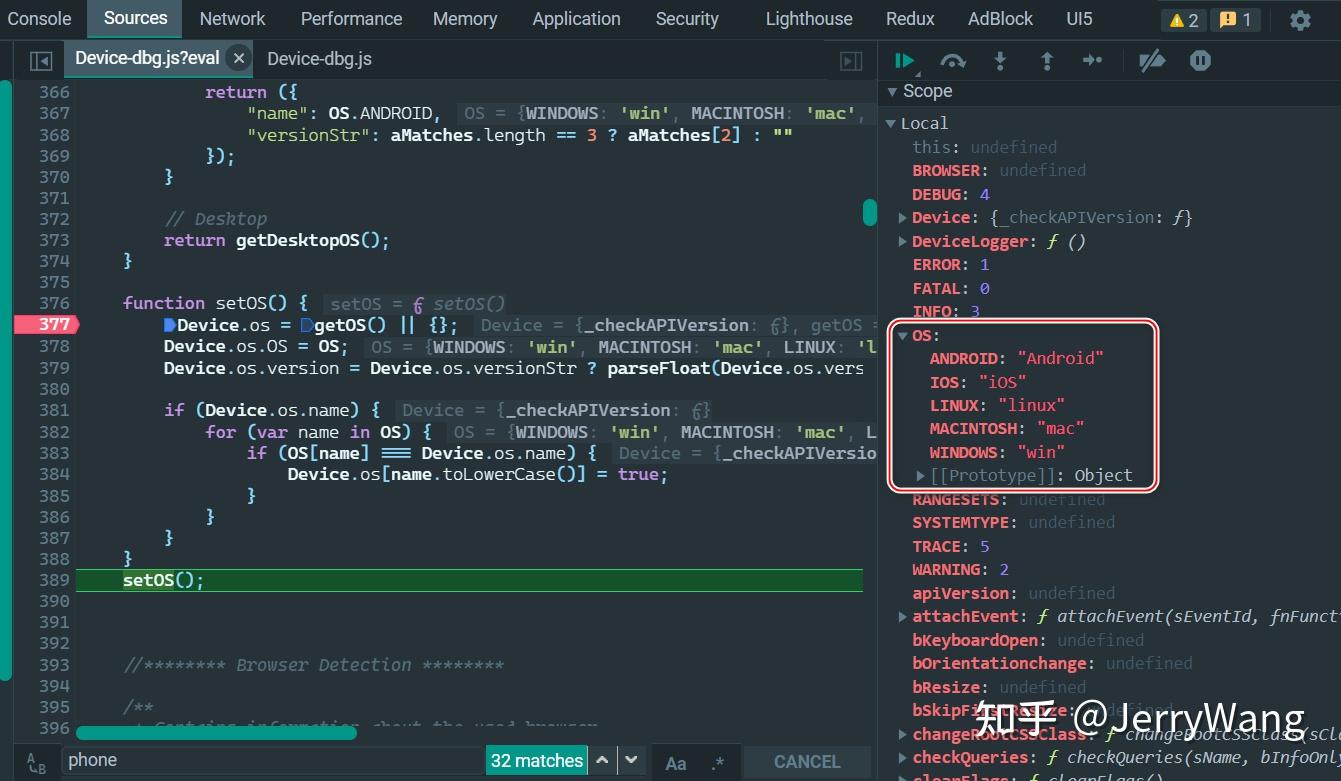The height and width of the screenshot is (781, 1341).
Task: Open the Redux tab
Action: tap(910, 19)
